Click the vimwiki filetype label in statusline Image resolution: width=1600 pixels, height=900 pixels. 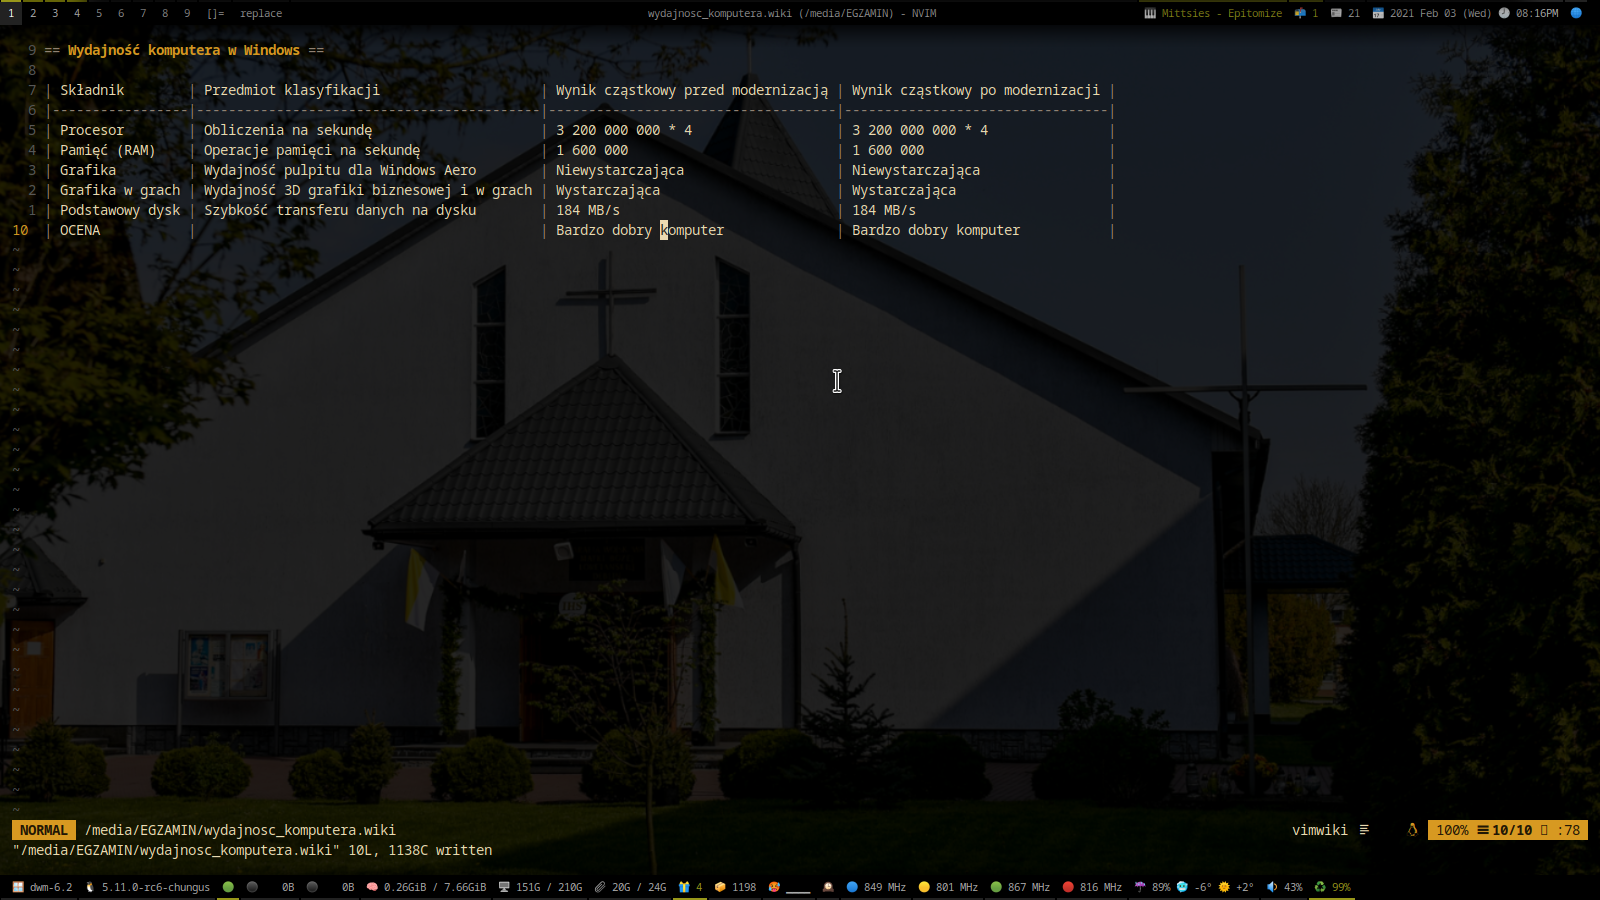coord(1319,830)
